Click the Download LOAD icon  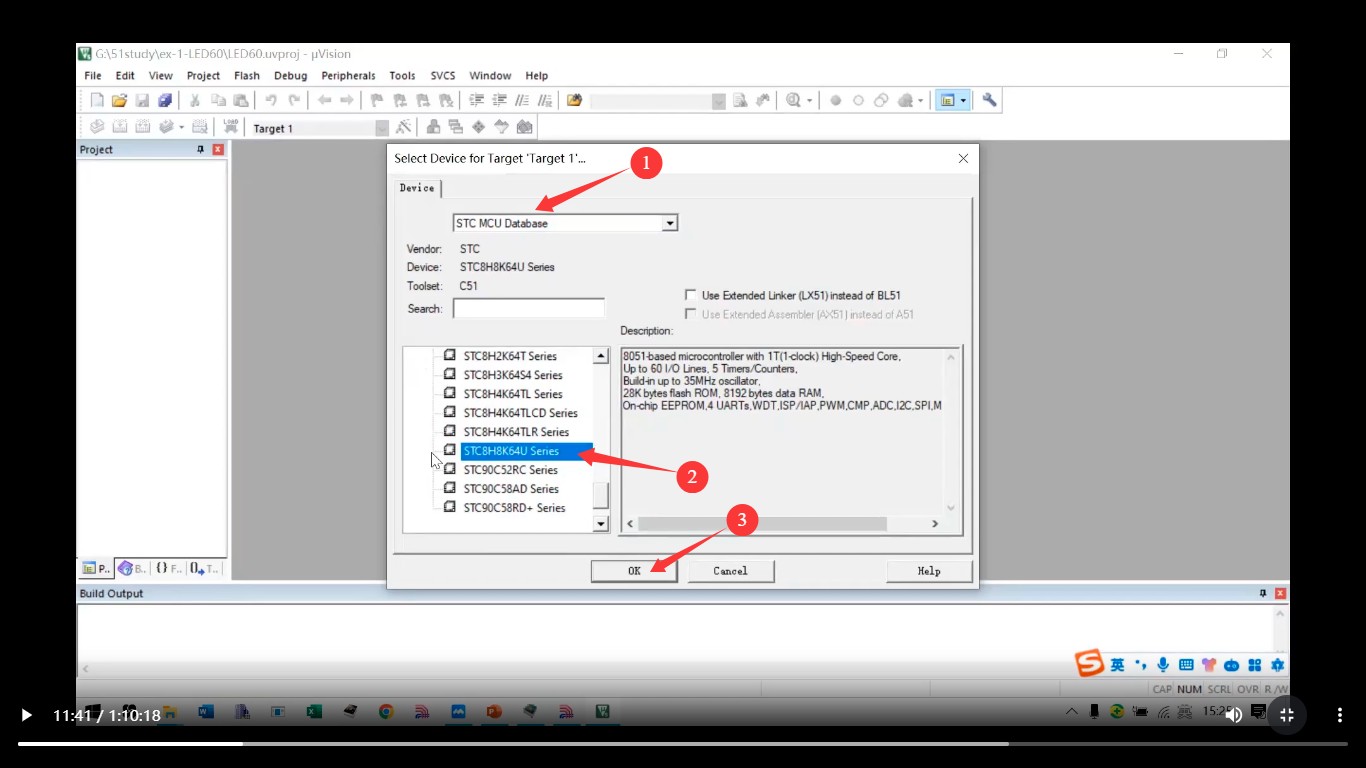(x=231, y=127)
